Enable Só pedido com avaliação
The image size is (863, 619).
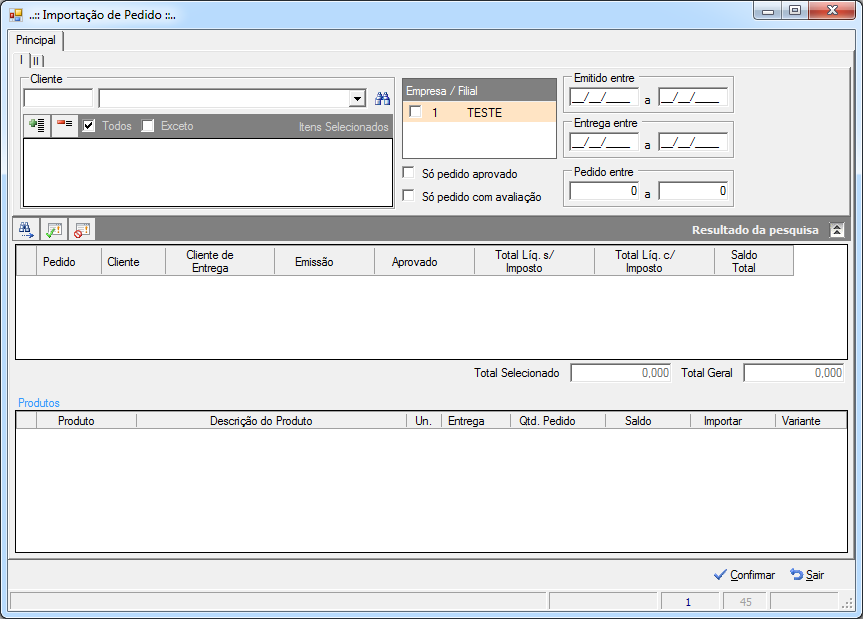point(408,196)
